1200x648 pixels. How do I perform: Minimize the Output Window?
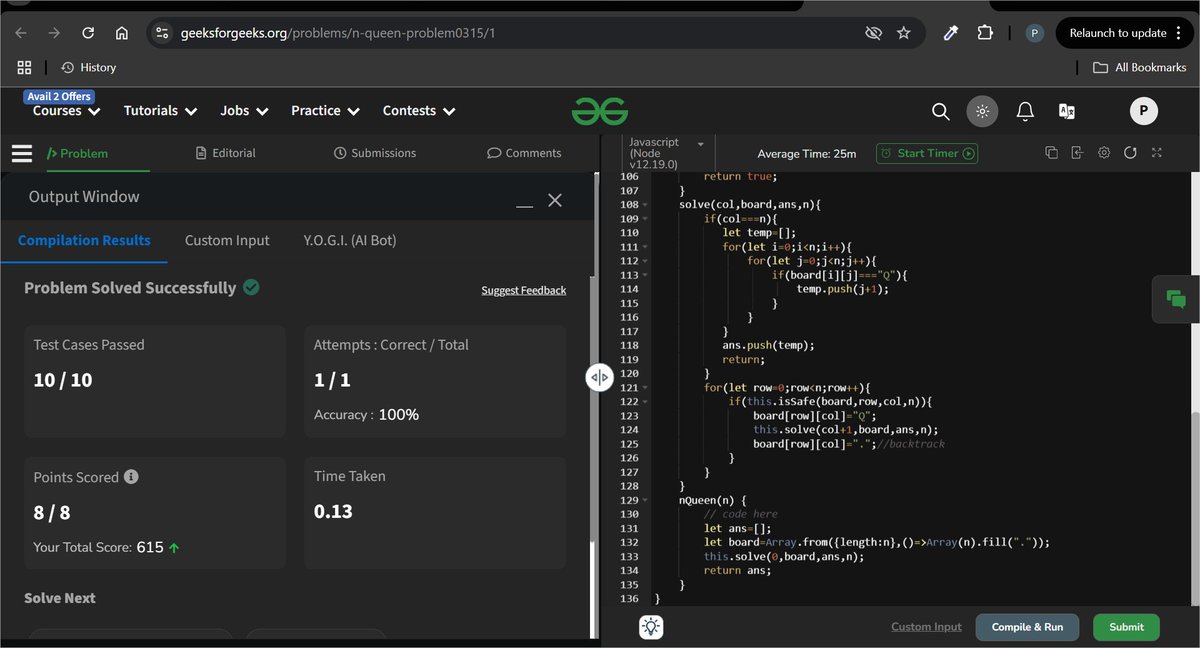(524, 206)
